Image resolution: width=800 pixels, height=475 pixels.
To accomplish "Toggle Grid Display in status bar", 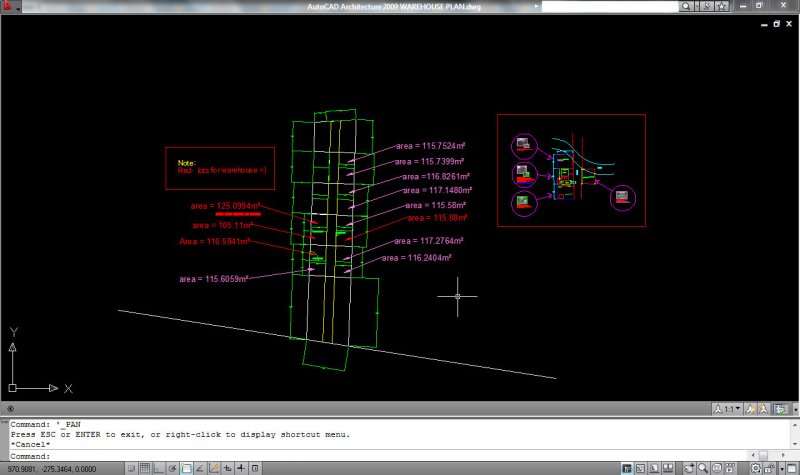I will [145, 468].
